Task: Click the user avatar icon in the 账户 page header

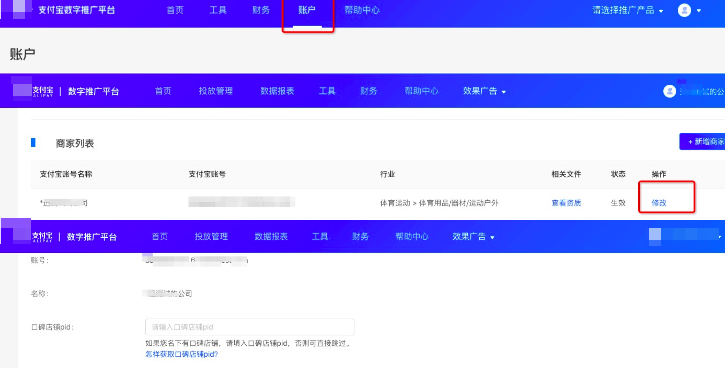Action: click(x=684, y=10)
